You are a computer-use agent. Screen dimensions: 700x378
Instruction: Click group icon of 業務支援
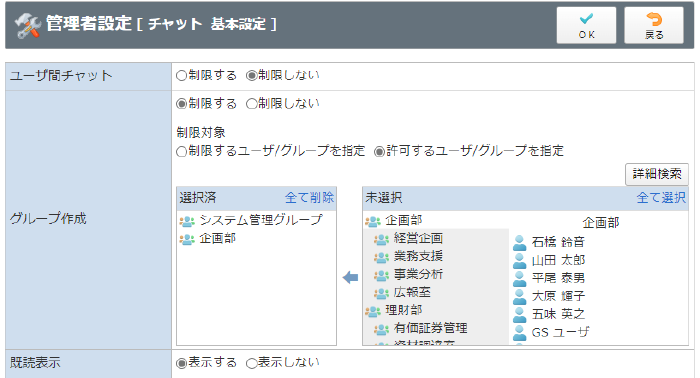coord(381,258)
